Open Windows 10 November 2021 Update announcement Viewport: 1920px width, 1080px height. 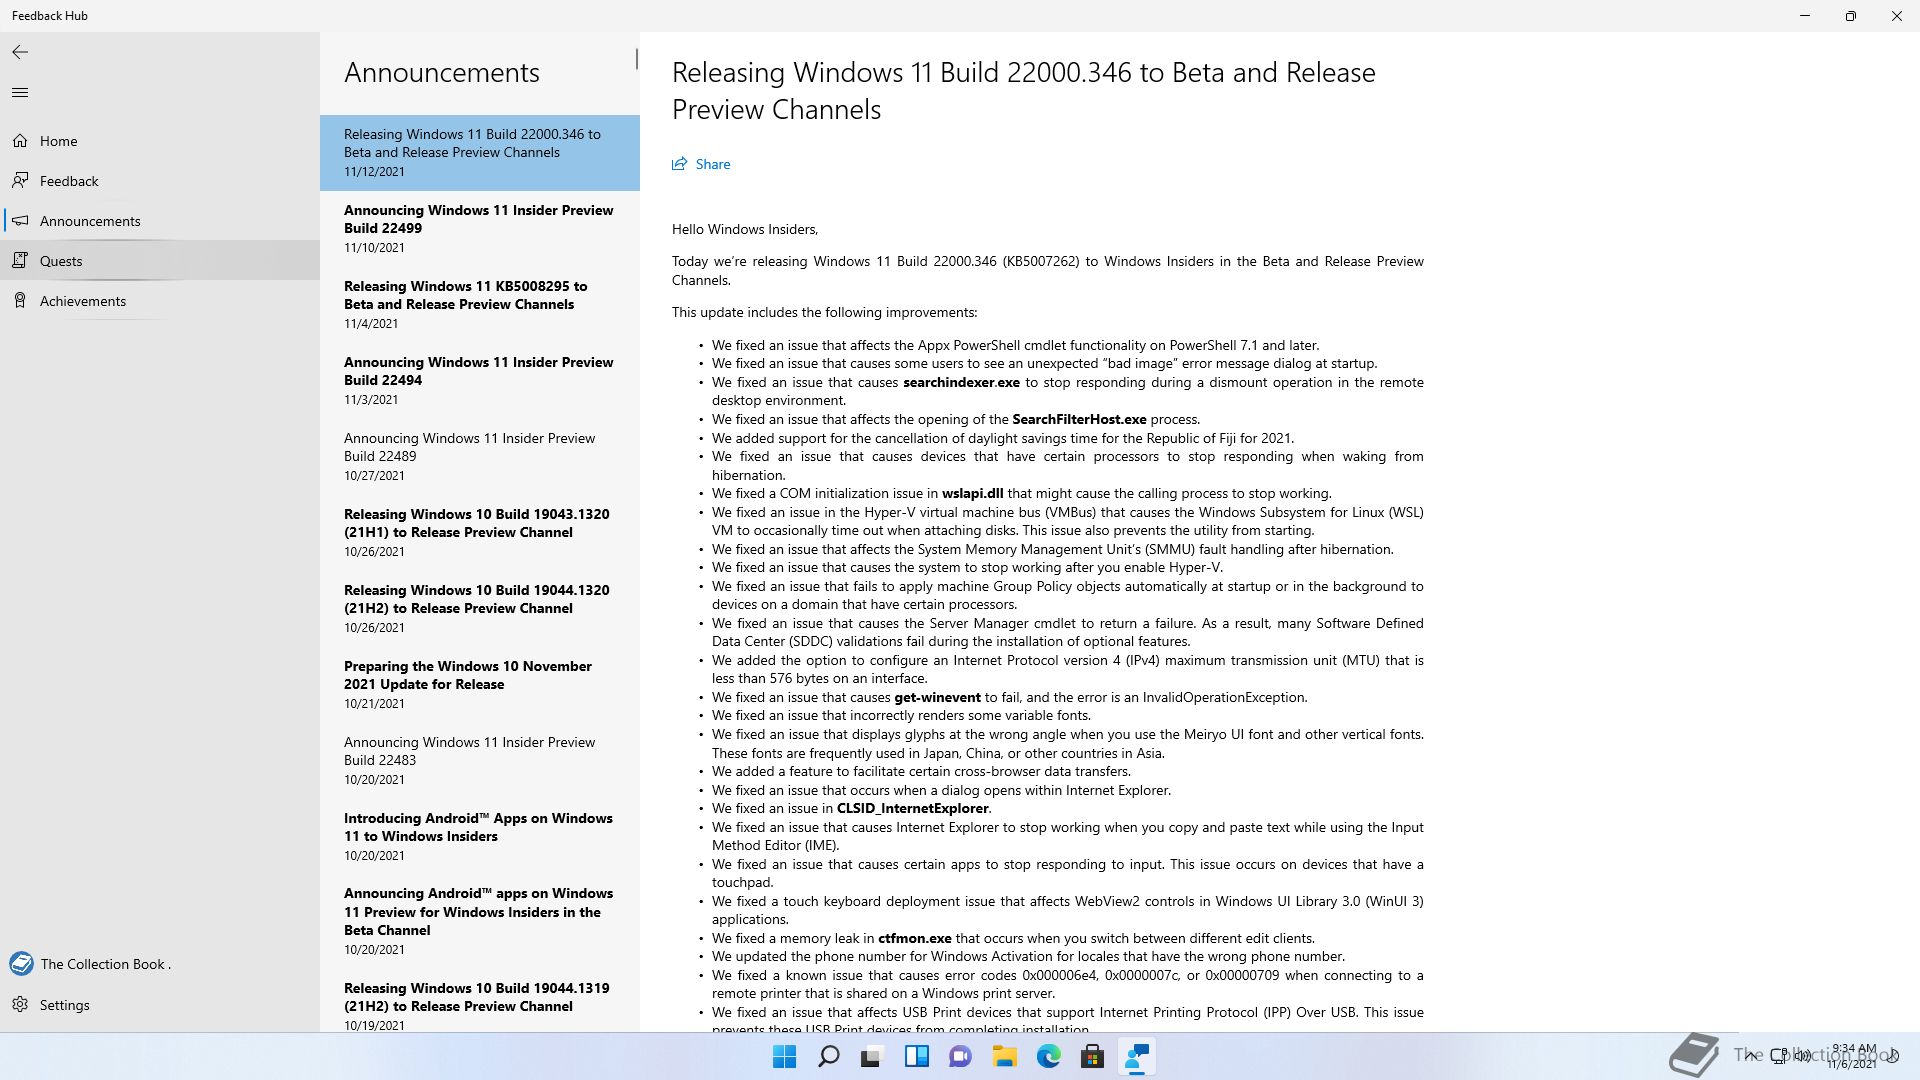click(480, 685)
